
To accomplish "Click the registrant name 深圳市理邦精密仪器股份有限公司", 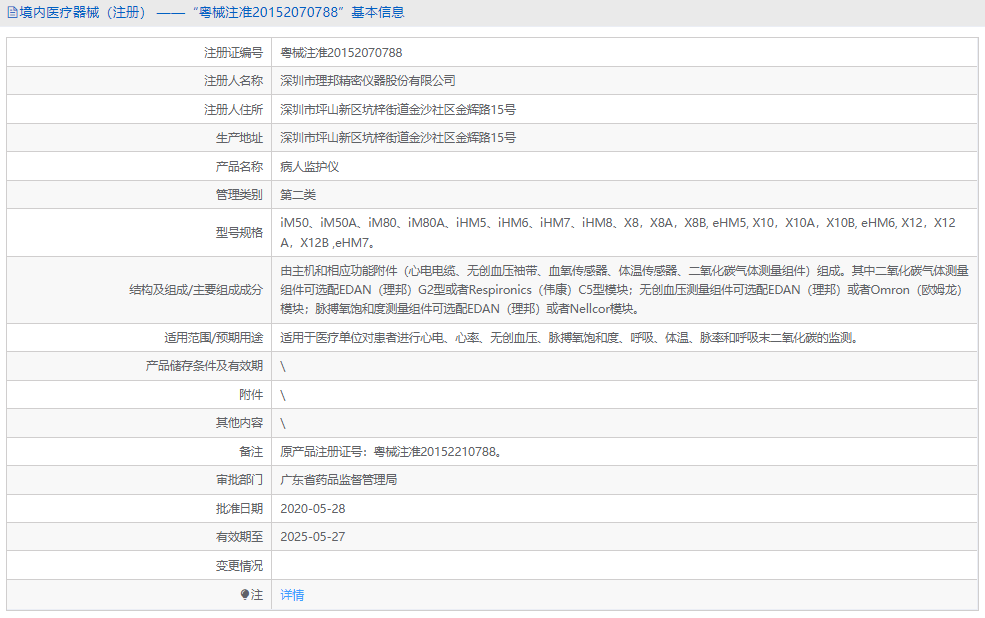I will tap(367, 81).
